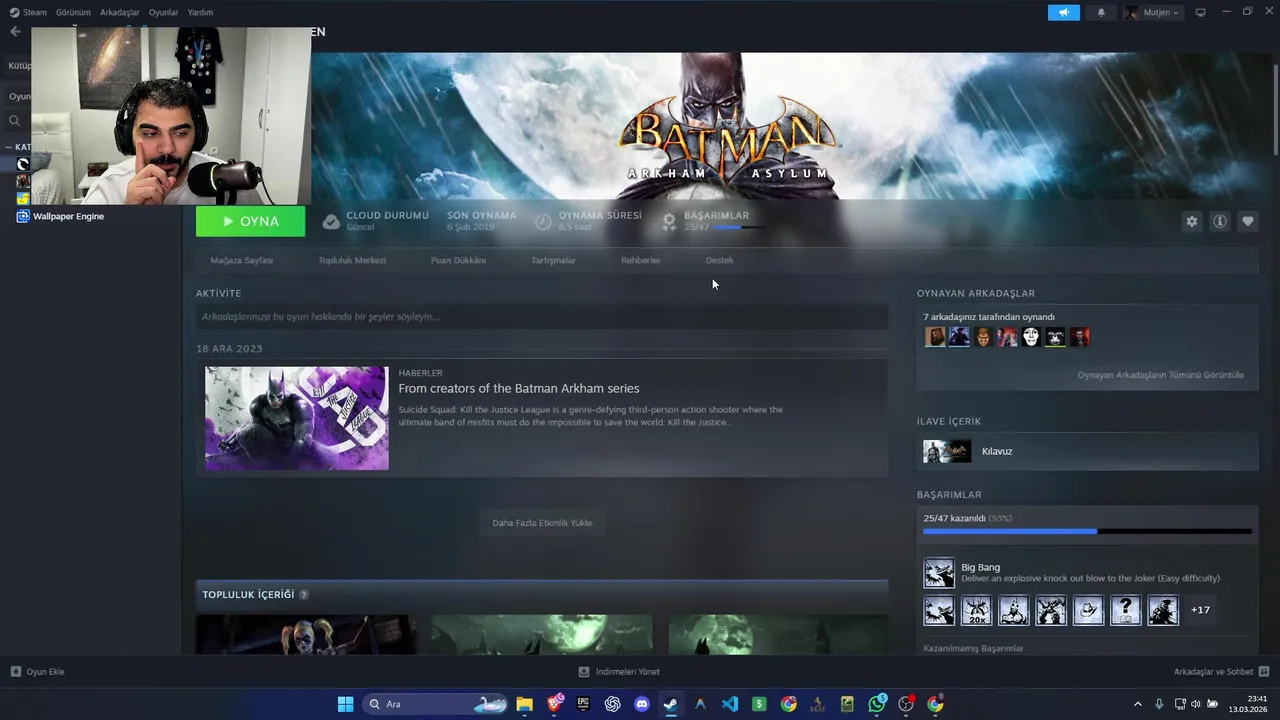Open WhatsApp from the taskbar
Viewport: 1280px width, 720px height.
pos(877,704)
